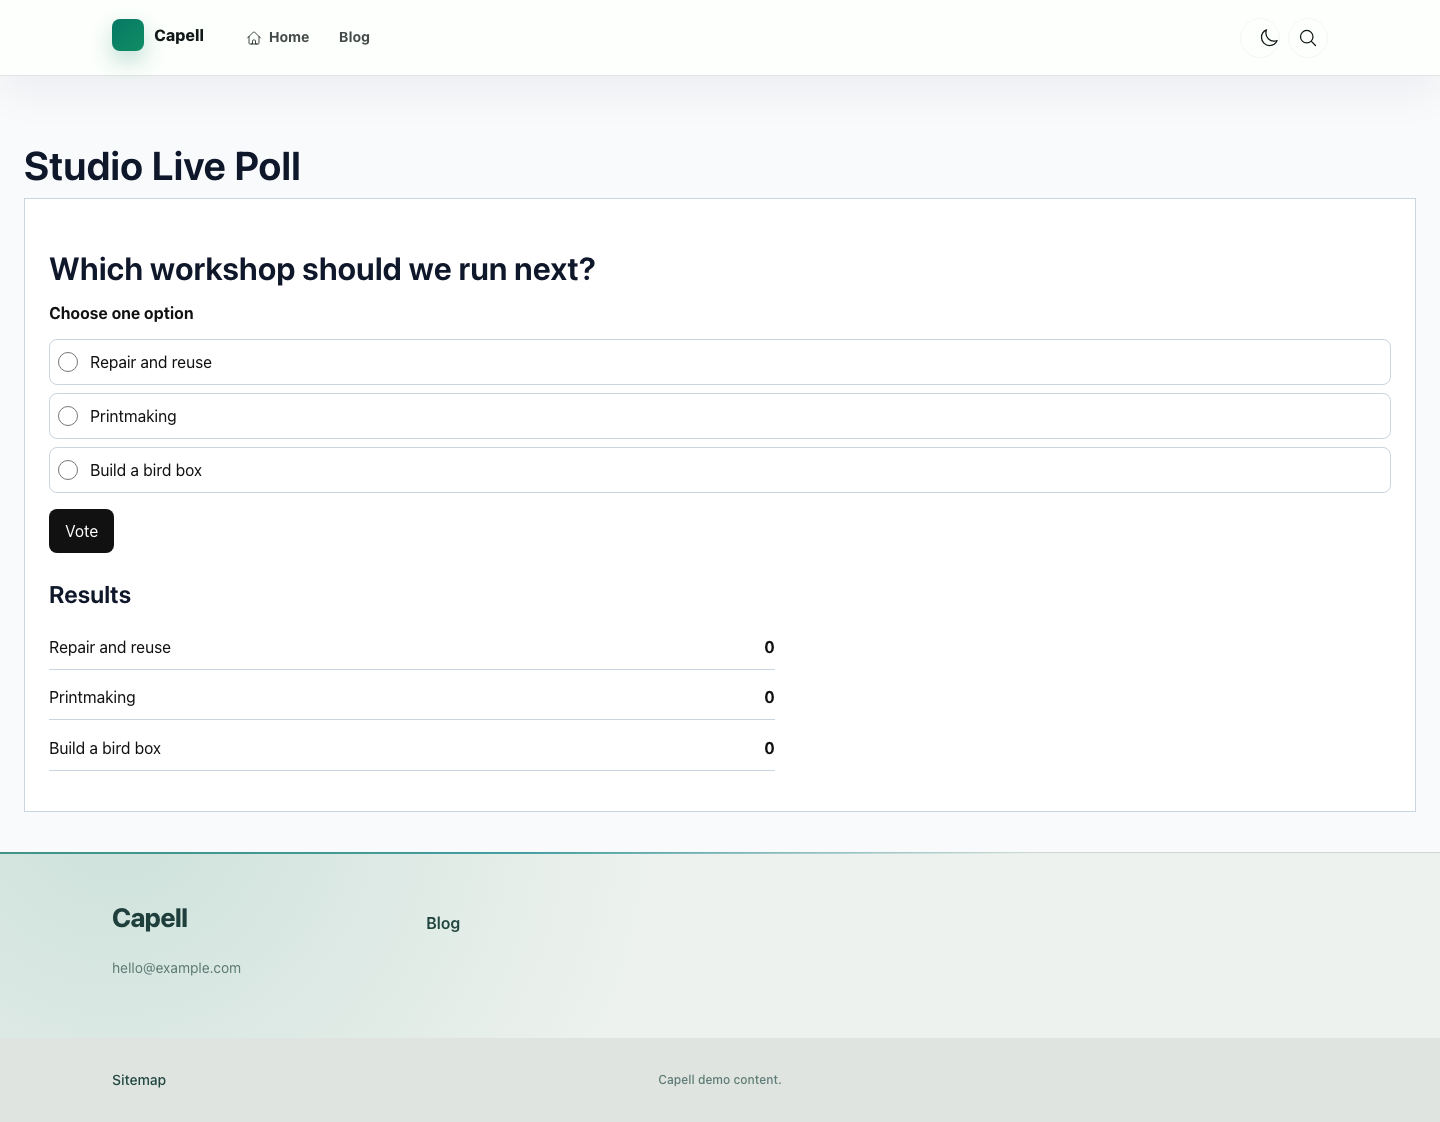Toggle dark mode with the moon icon
The height and width of the screenshot is (1122, 1440).
(x=1269, y=38)
